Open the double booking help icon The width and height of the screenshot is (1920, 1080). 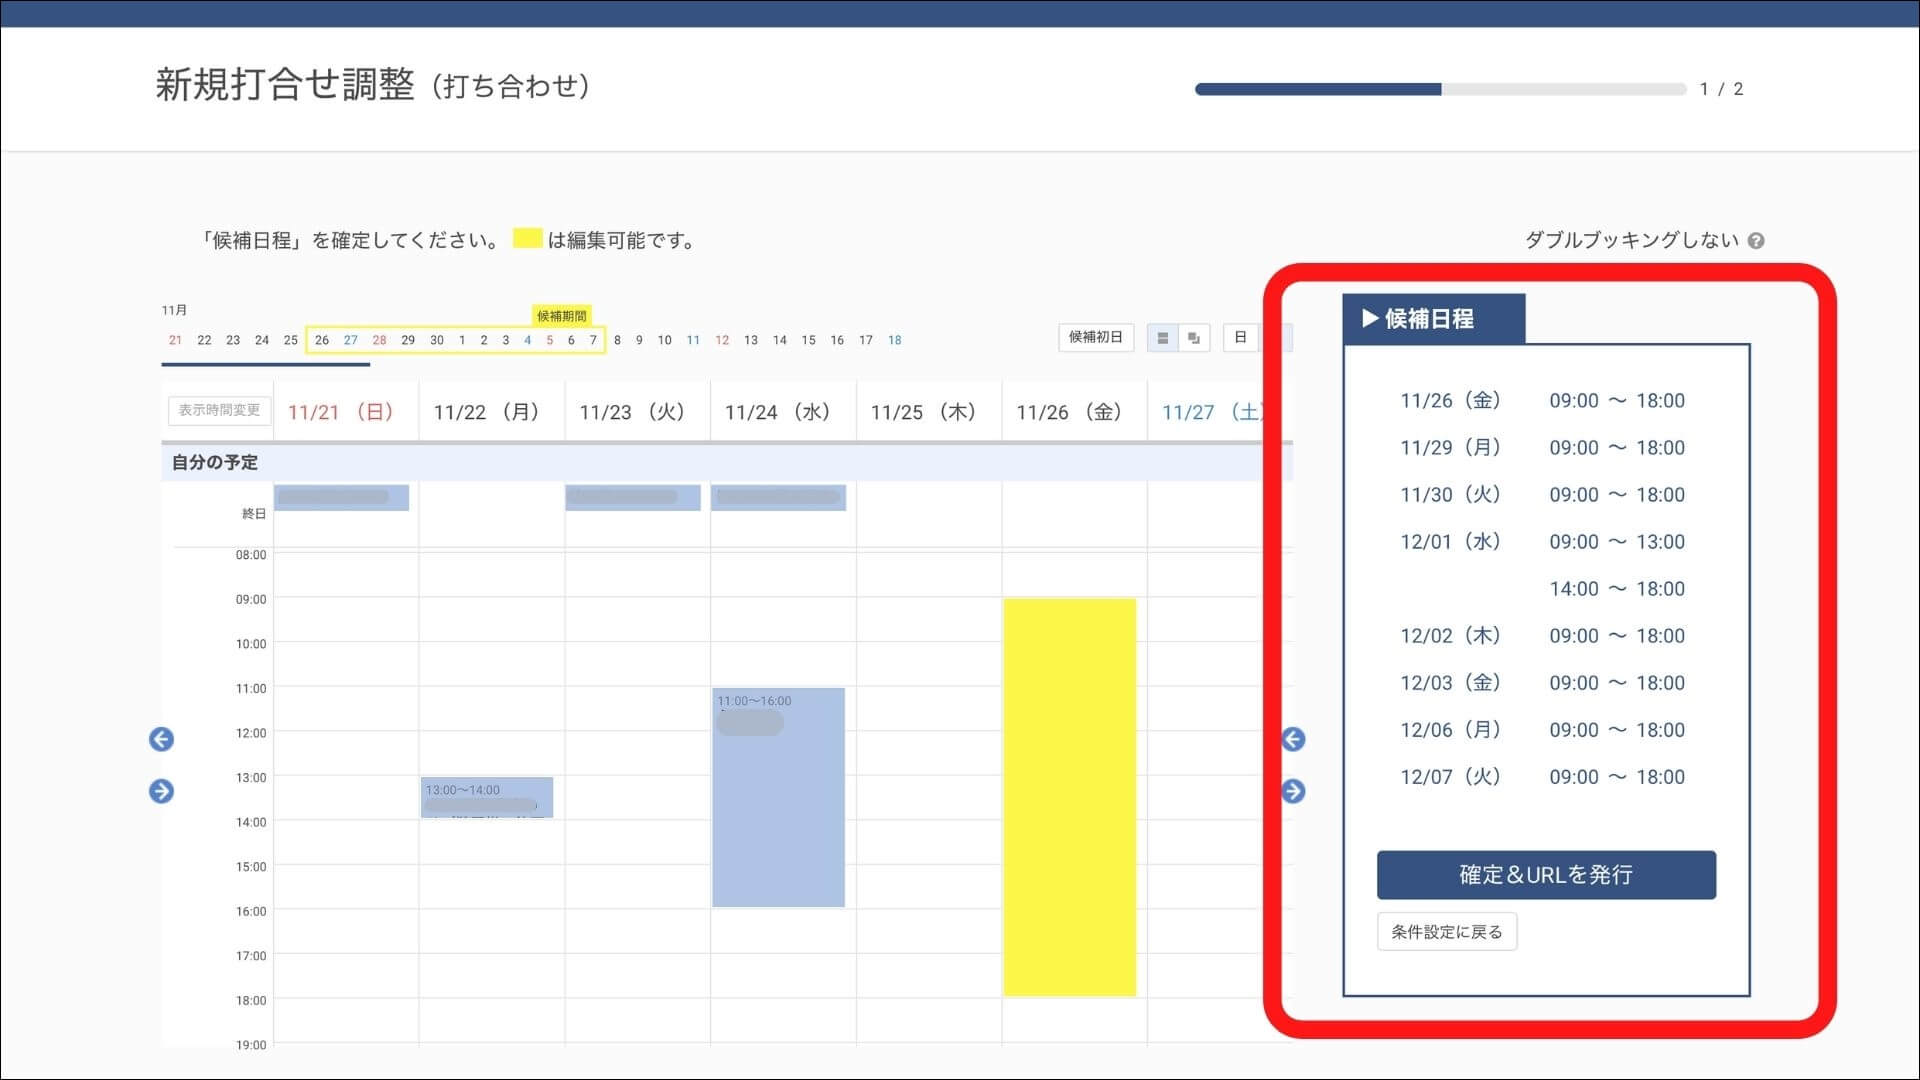tap(1756, 241)
